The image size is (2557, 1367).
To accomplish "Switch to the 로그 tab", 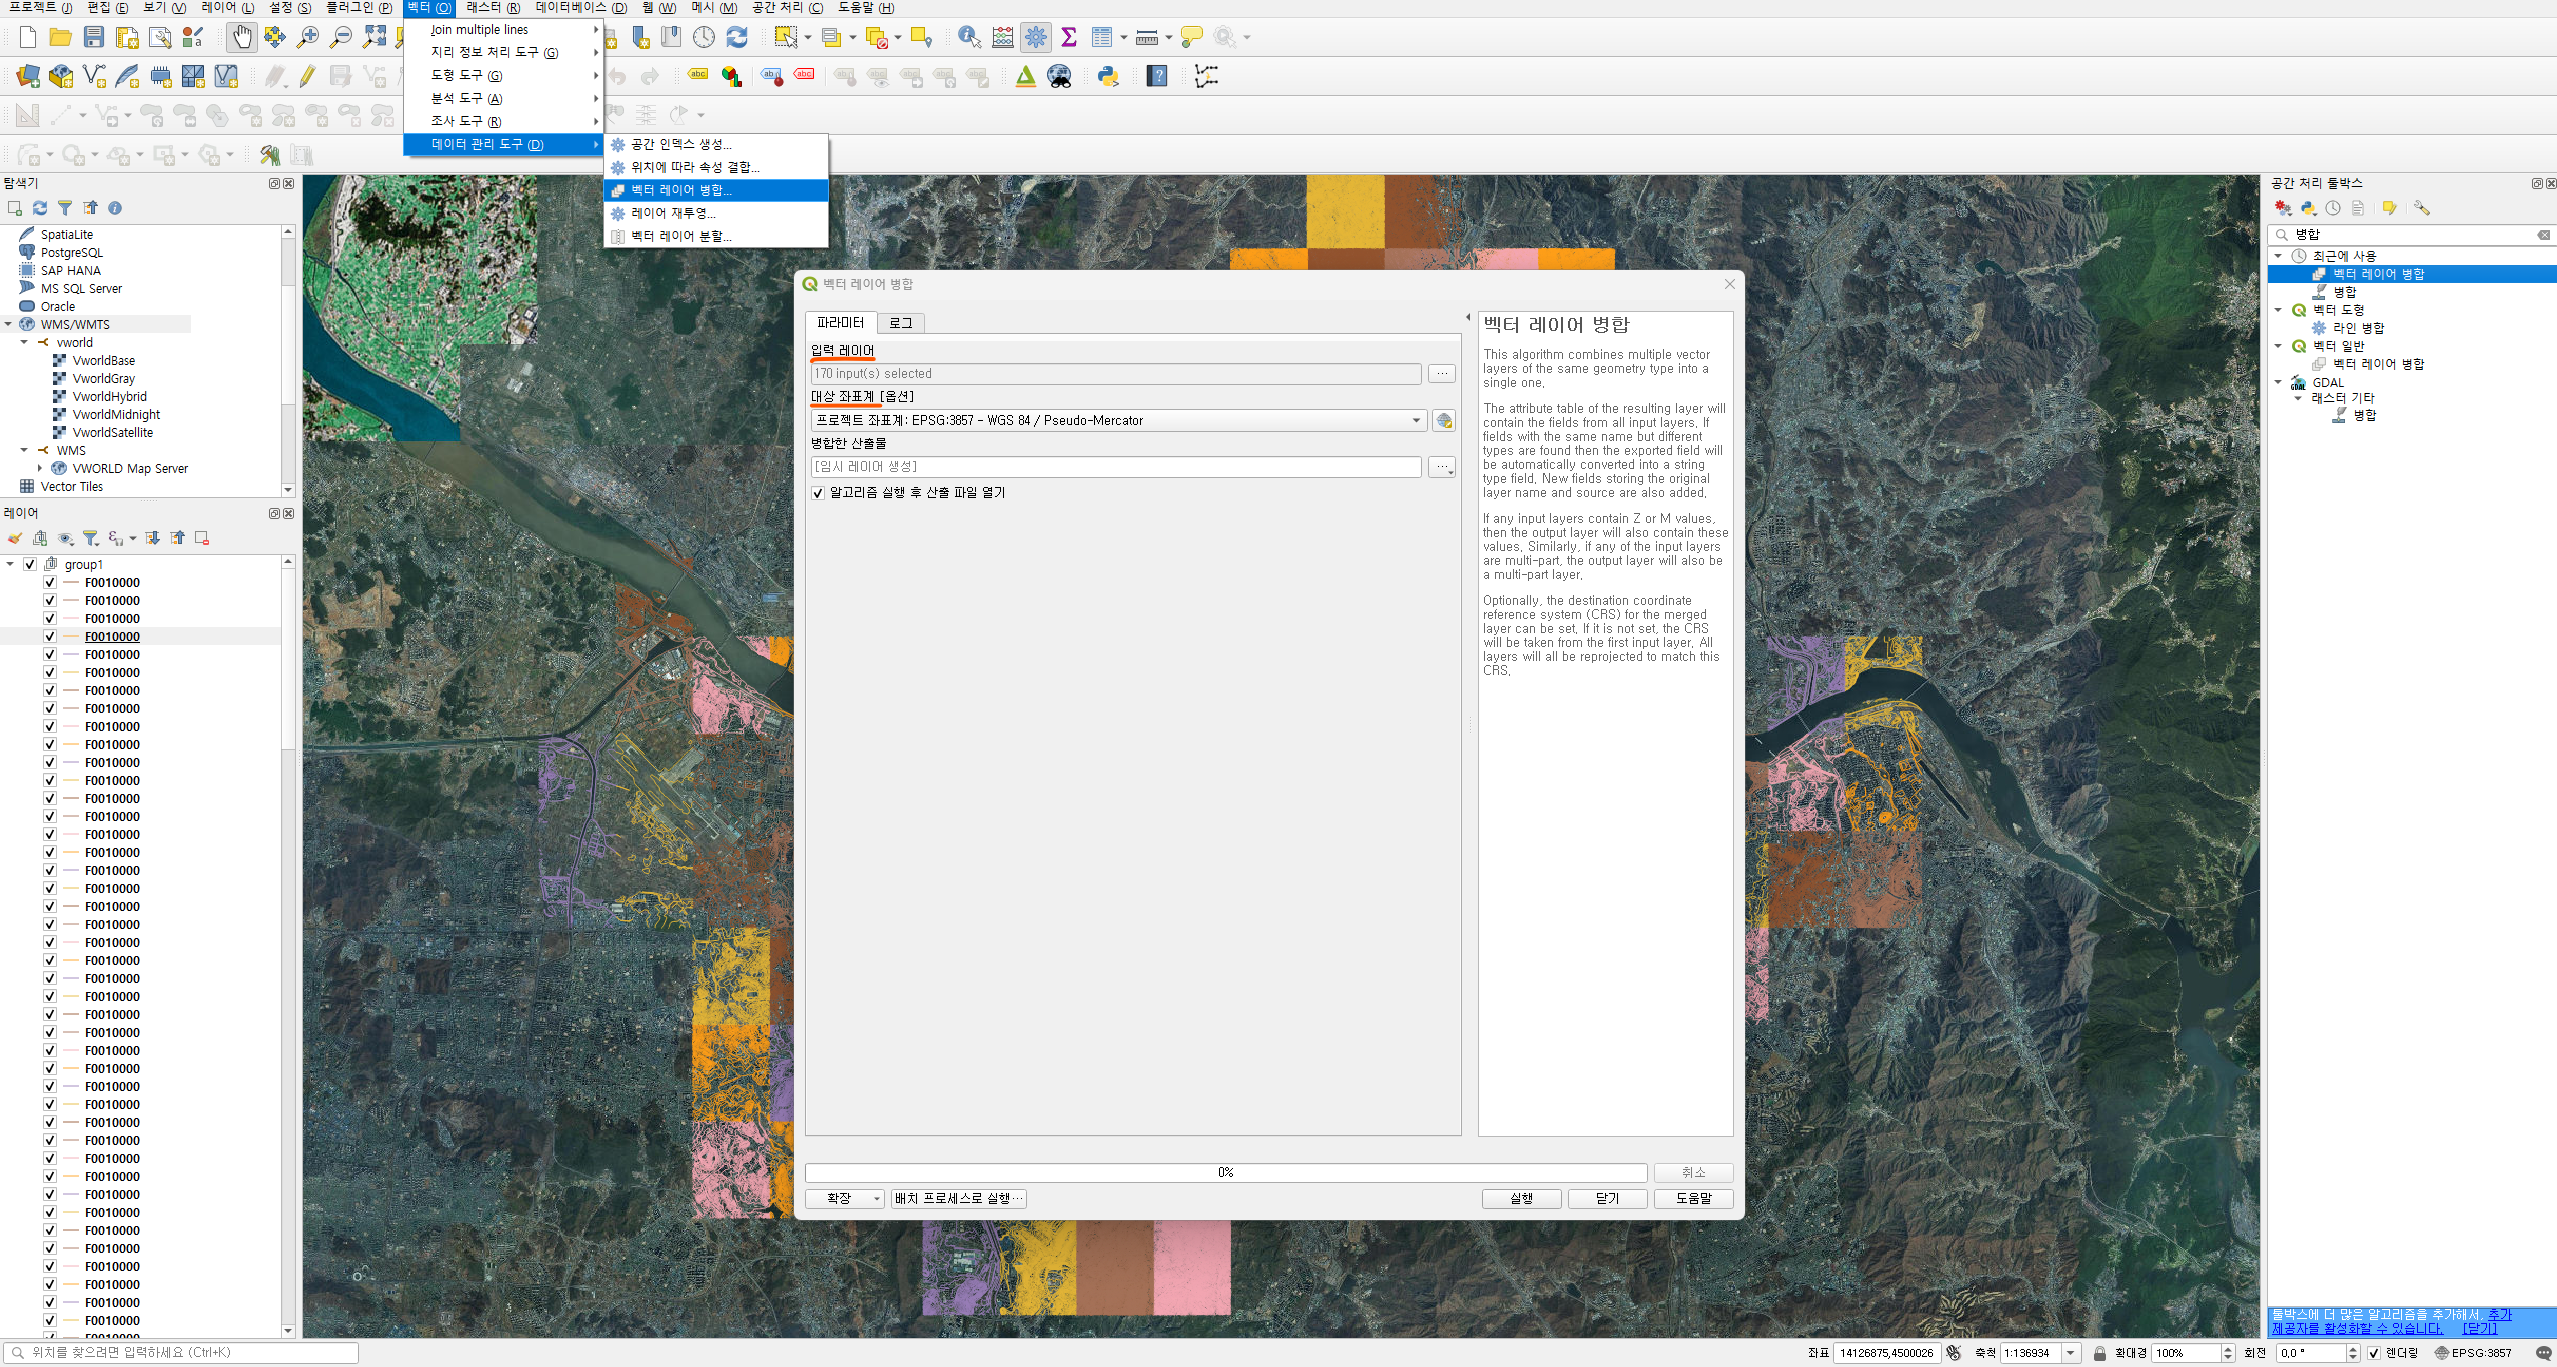I will (x=900, y=323).
